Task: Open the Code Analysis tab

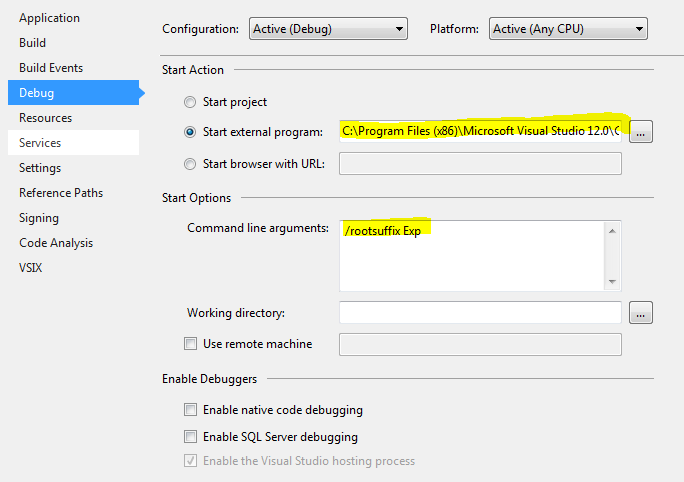Action: pos(56,243)
